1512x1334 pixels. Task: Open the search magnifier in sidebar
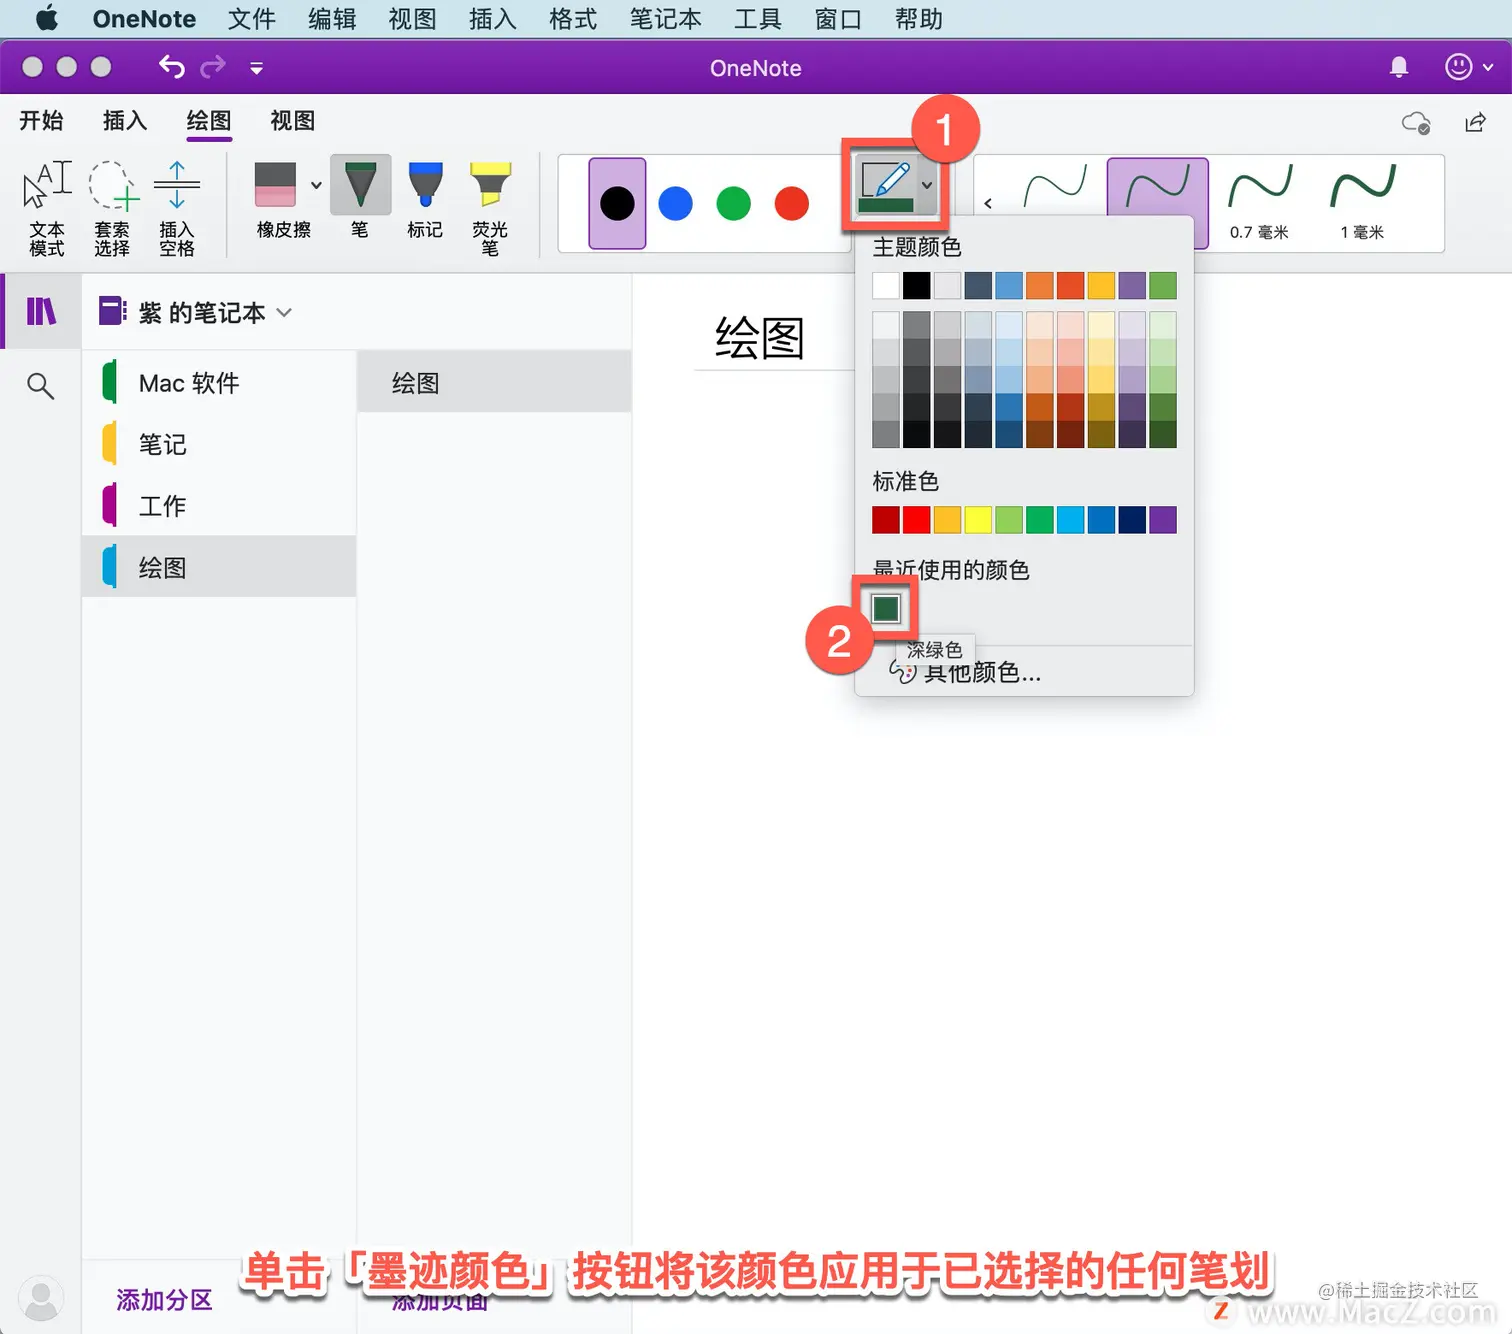point(40,385)
